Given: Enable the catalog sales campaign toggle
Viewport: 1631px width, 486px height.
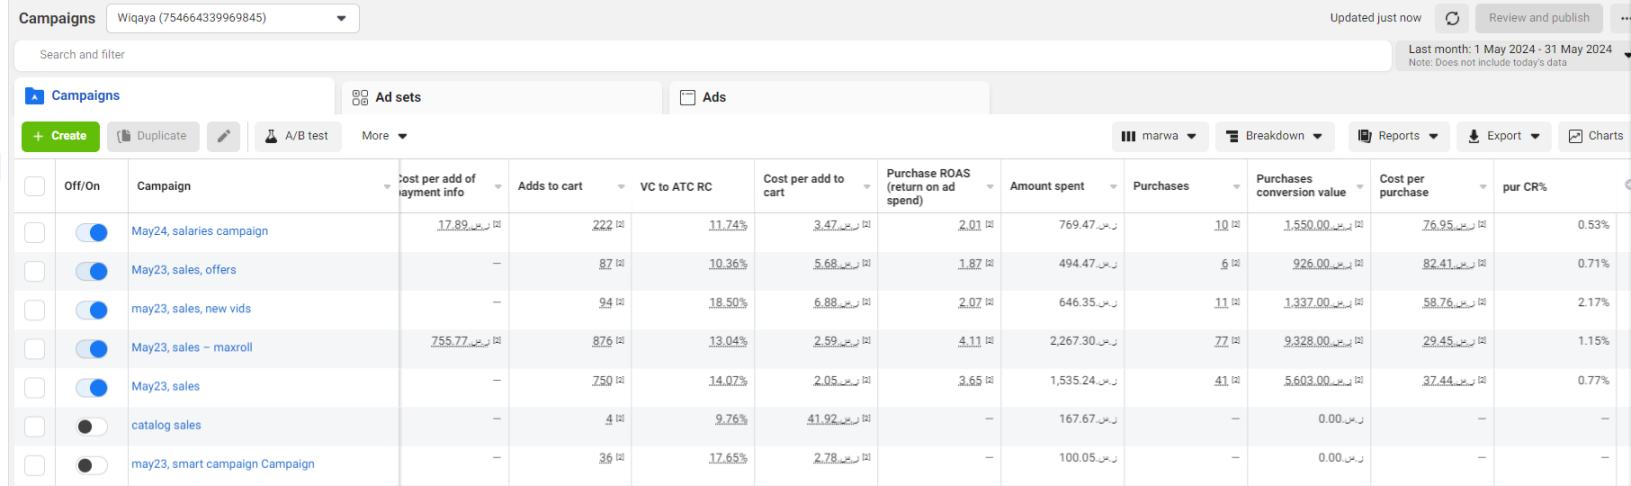Looking at the screenshot, I should (x=92, y=426).
